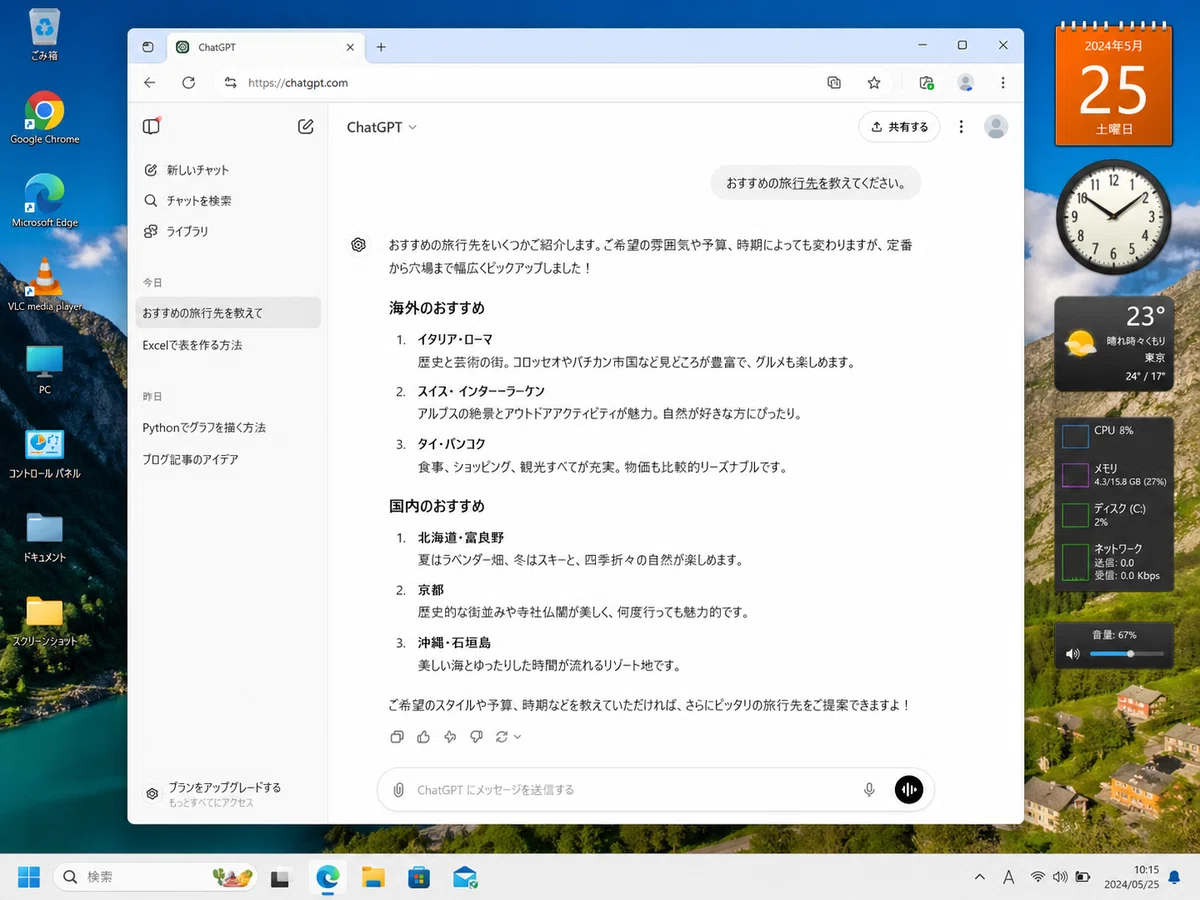Toggle the ChatGPT sidebar panel icon
Viewport: 1200px width, 900px height.
coord(151,127)
